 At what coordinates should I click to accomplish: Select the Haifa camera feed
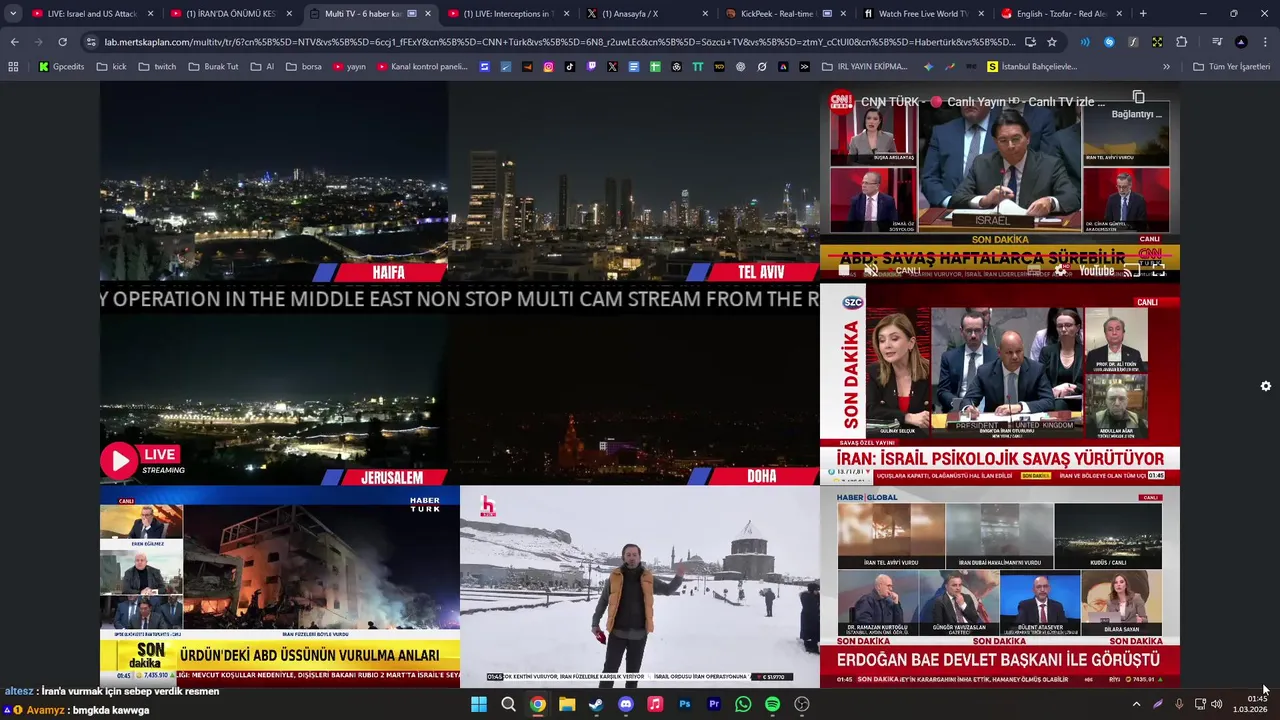pyautogui.click(x=274, y=180)
